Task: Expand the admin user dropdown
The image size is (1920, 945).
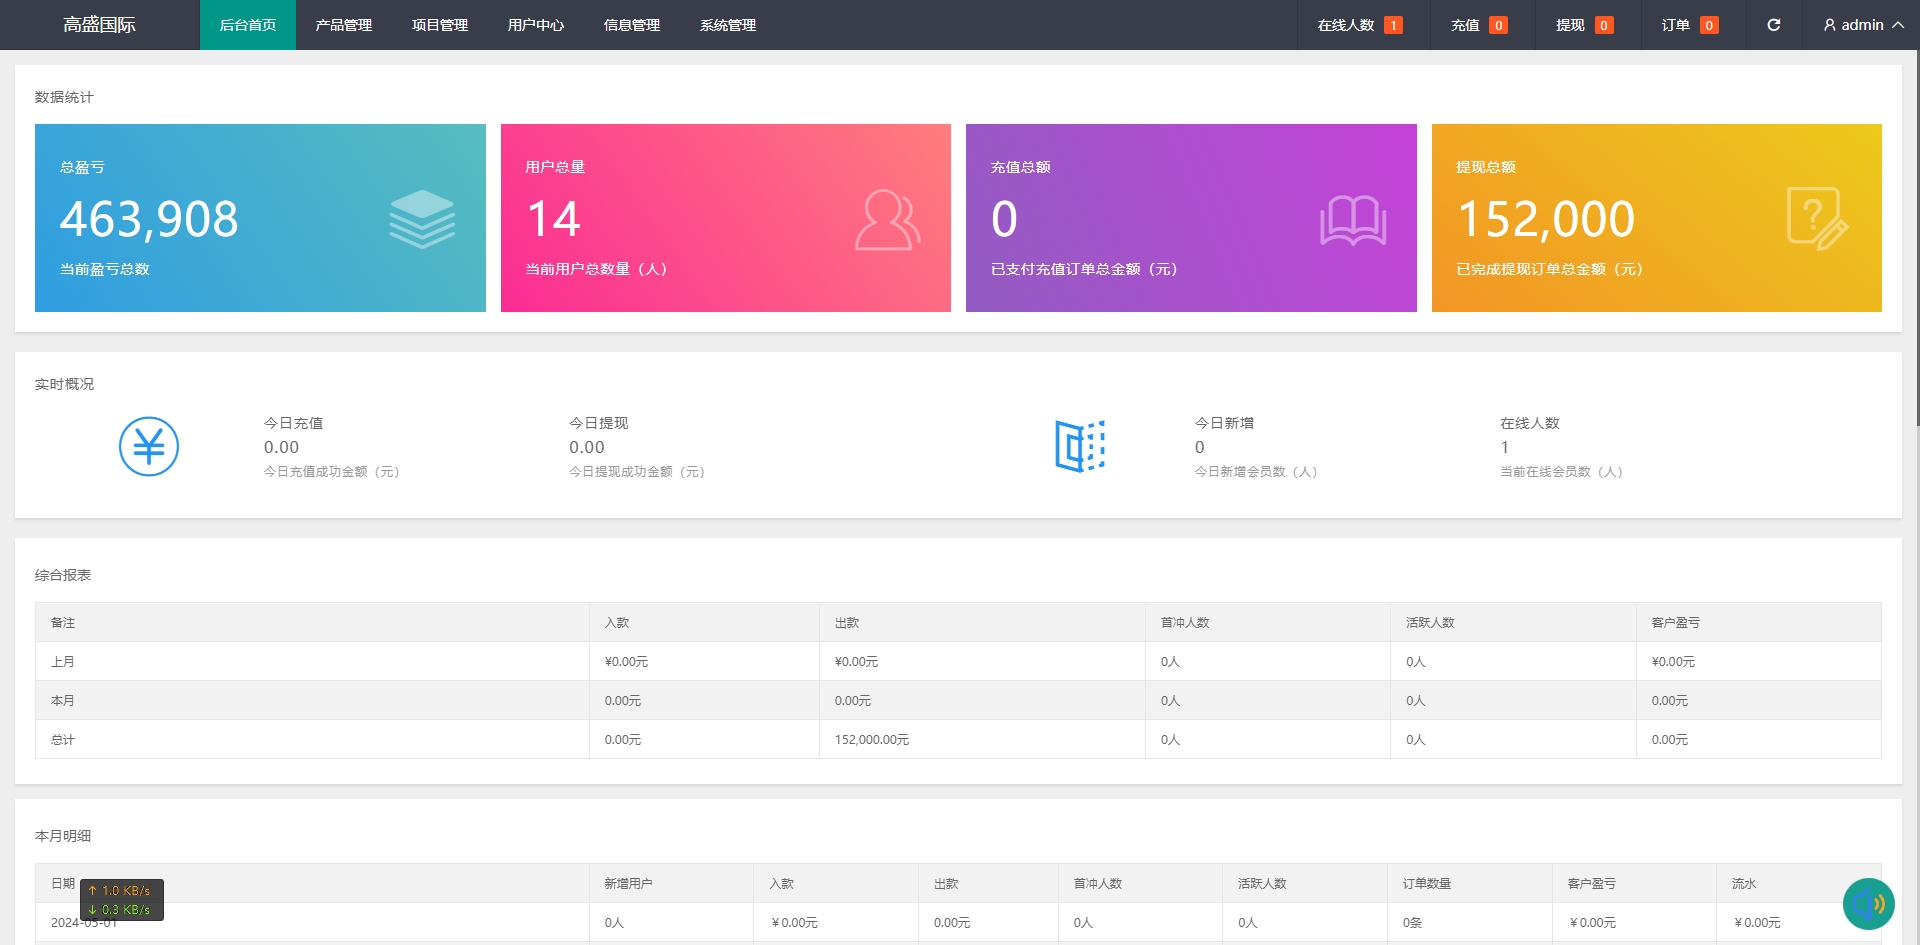Action: pos(1862,25)
